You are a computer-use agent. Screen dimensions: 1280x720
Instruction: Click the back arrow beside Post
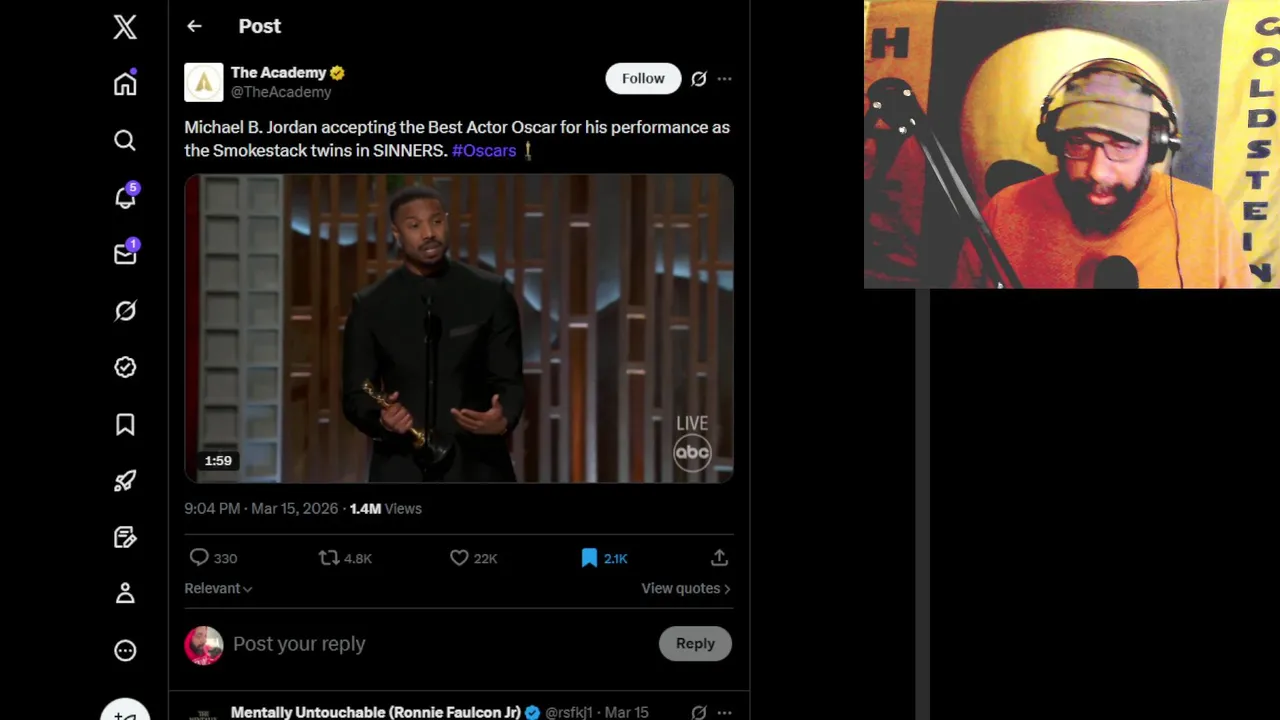(194, 26)
